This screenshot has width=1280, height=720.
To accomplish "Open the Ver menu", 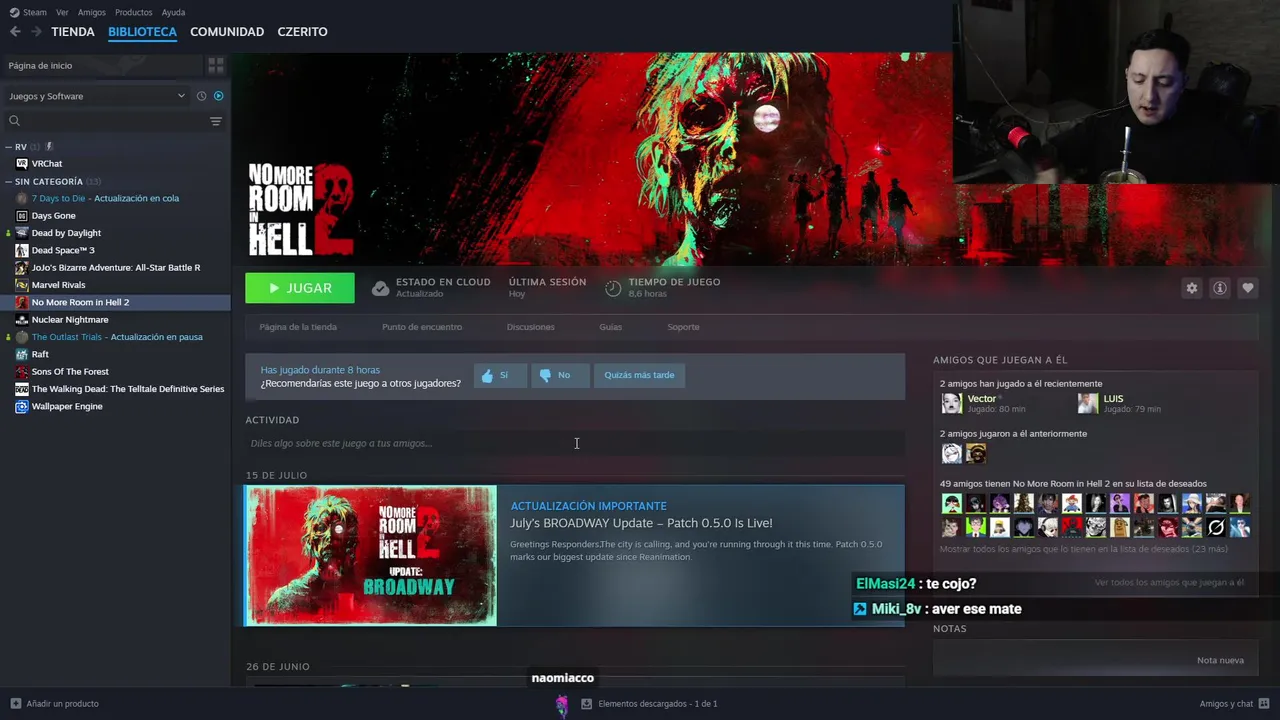I will click(x=62, y=12).
